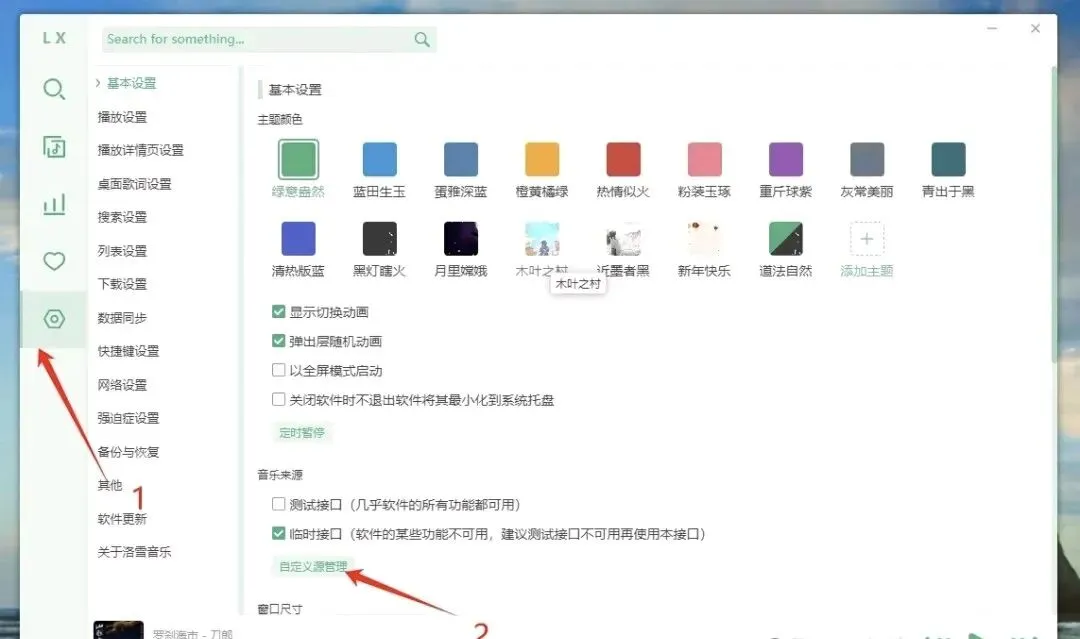The width and height of the screenshot is (1080, 639).
Task: Select the 绿意盎然 green theme
Action: [298, 159]
